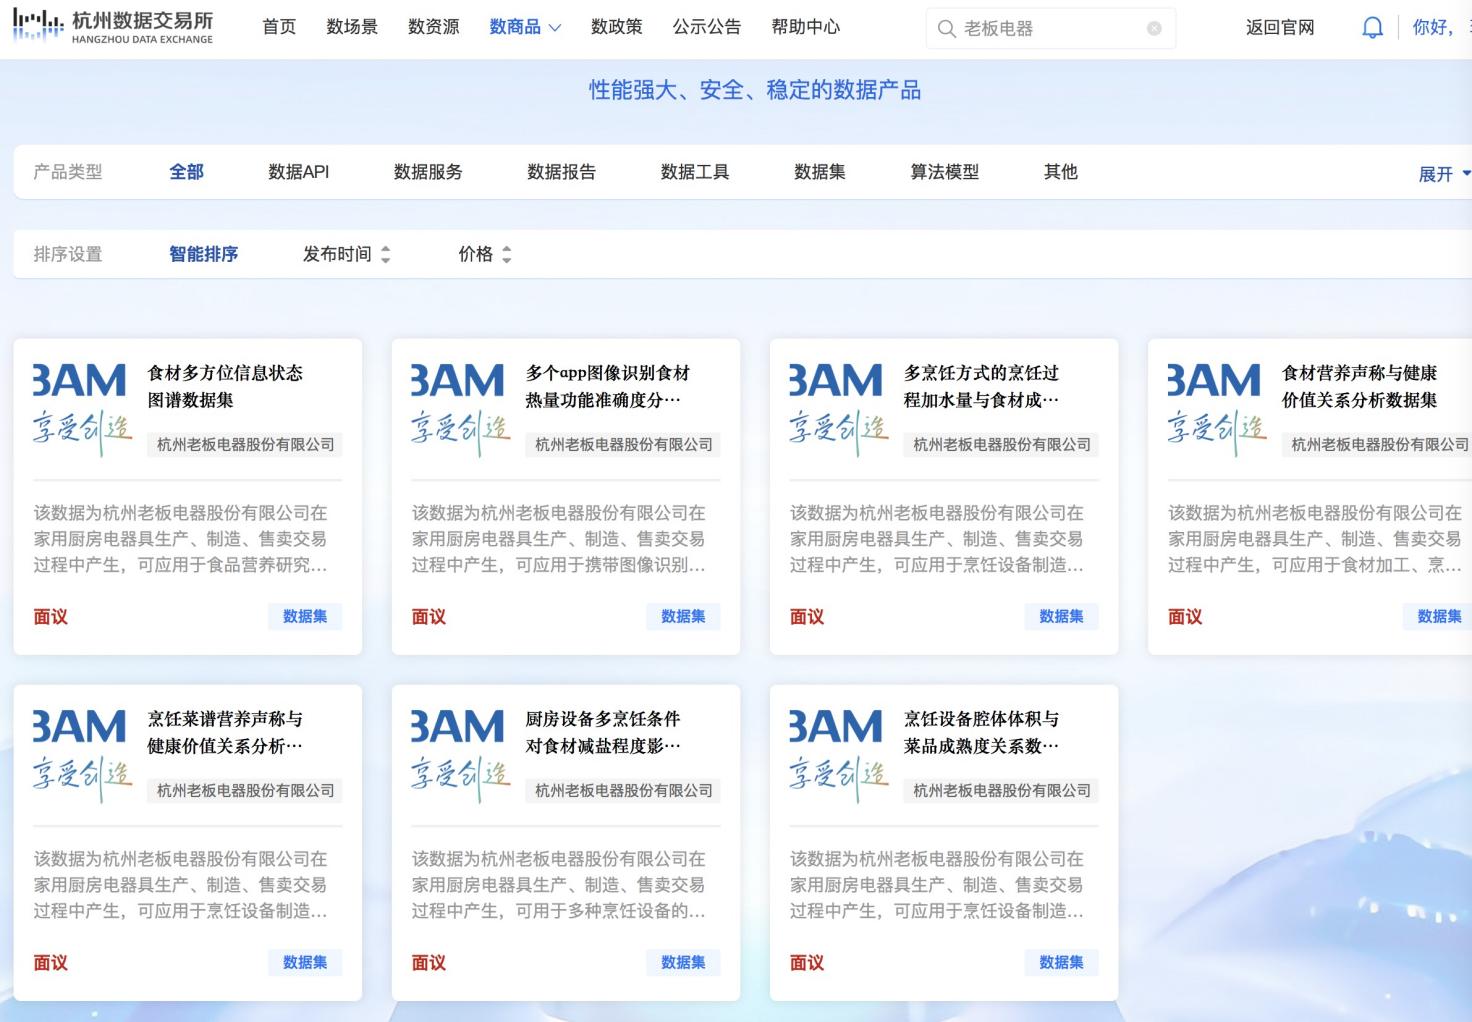This screenshot has height=1022, width=1472.
Task: Select the 全部 product type filter
Action: 186,172
